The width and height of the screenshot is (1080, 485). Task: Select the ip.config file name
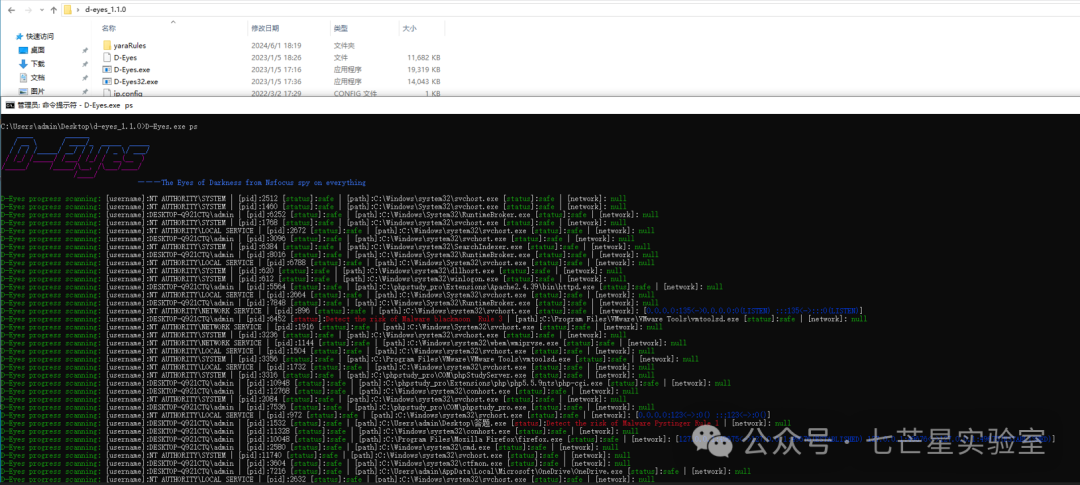(128, 93)
